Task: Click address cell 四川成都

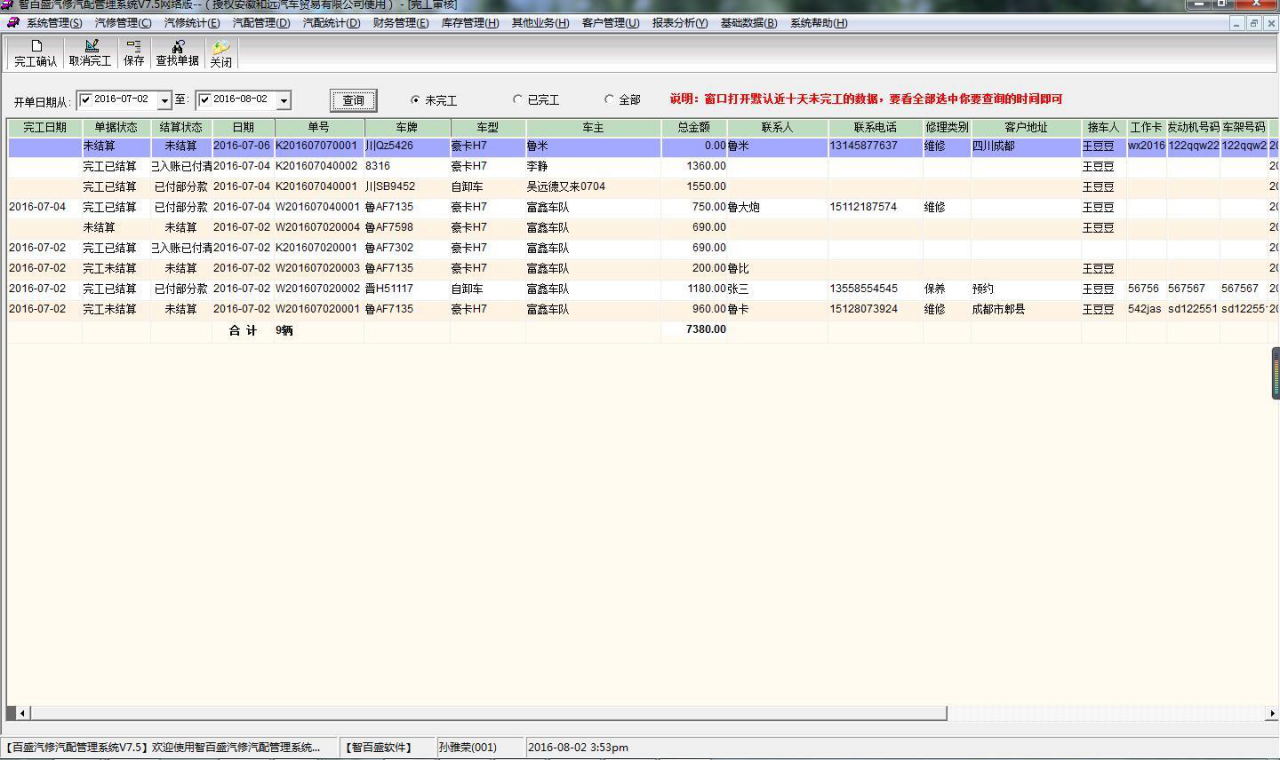Action: coord(993,146)
